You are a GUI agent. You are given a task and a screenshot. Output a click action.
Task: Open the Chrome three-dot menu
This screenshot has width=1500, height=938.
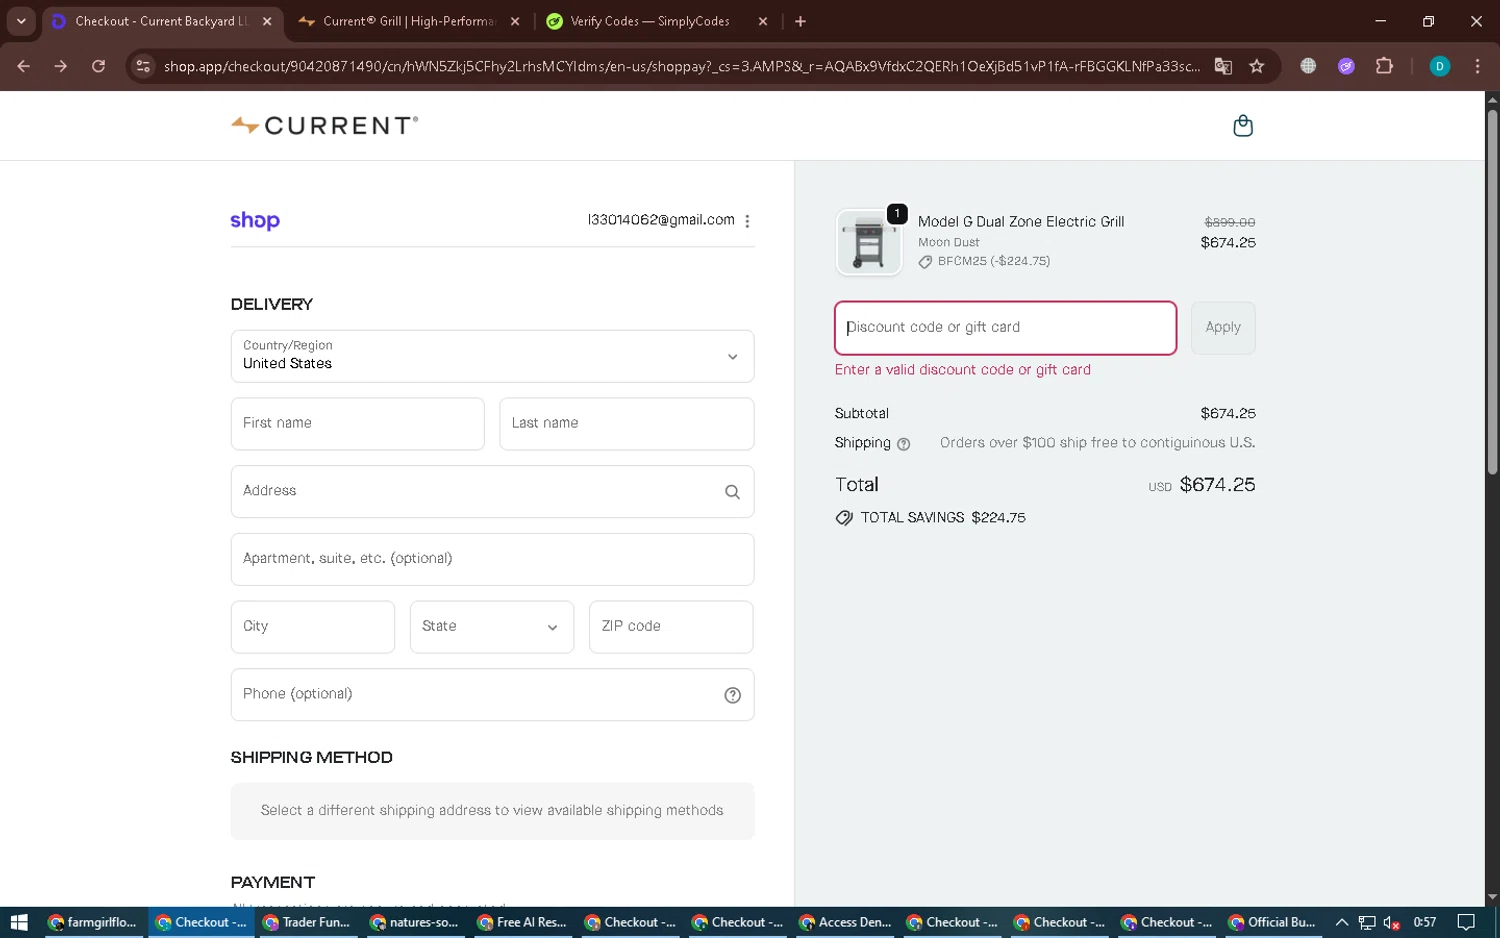pyautogui.click(x=1477, y=66)
